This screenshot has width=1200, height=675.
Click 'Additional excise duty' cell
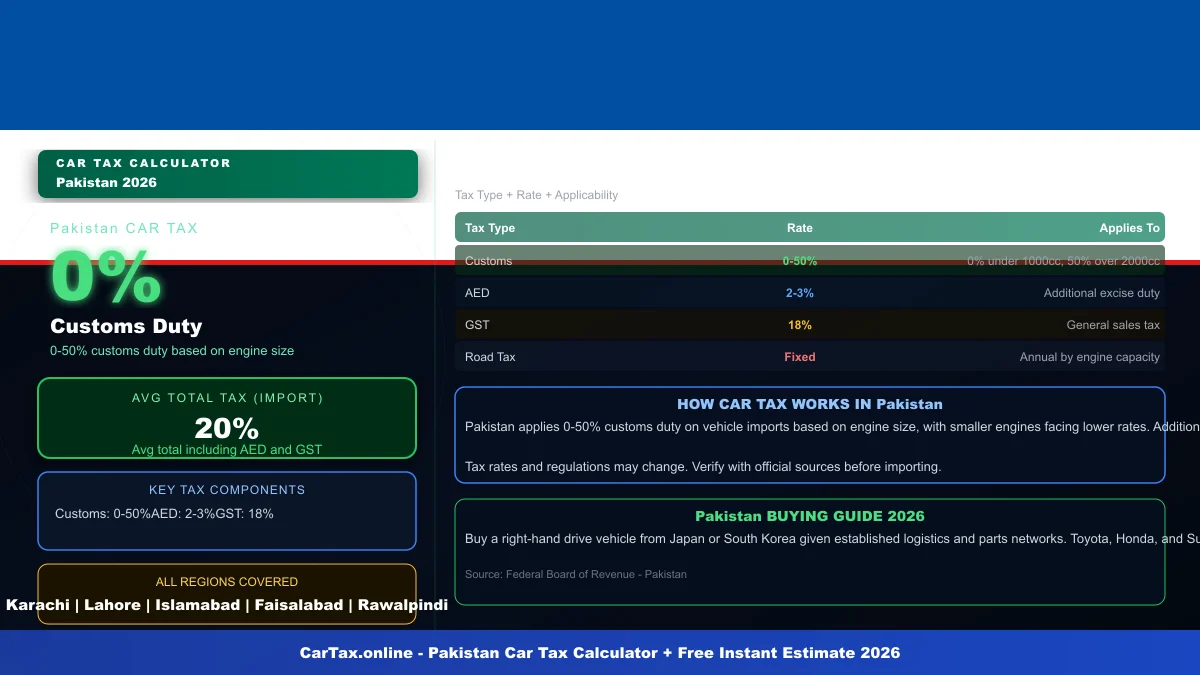coord(1102,293)
